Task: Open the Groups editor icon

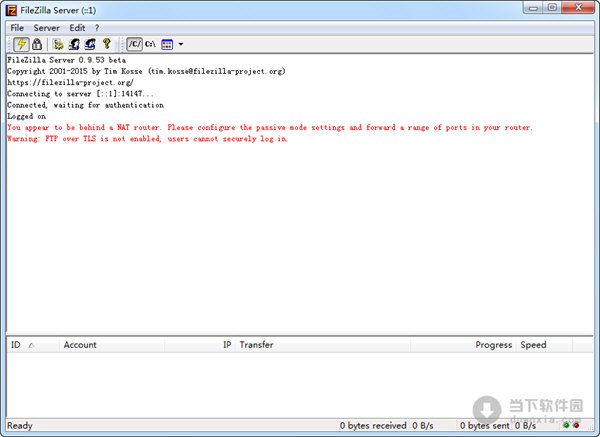Action: point(90,44)
